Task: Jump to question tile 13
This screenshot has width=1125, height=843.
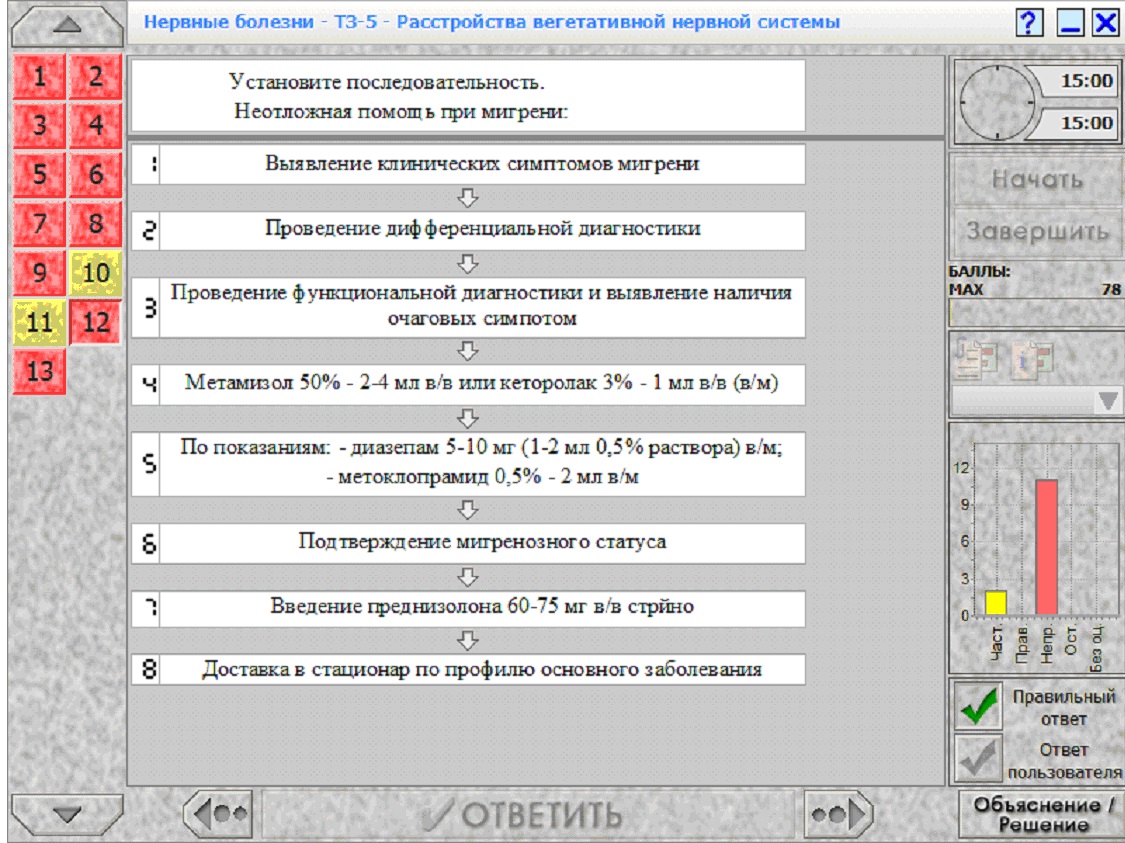Action: click(x=39, y=371)
